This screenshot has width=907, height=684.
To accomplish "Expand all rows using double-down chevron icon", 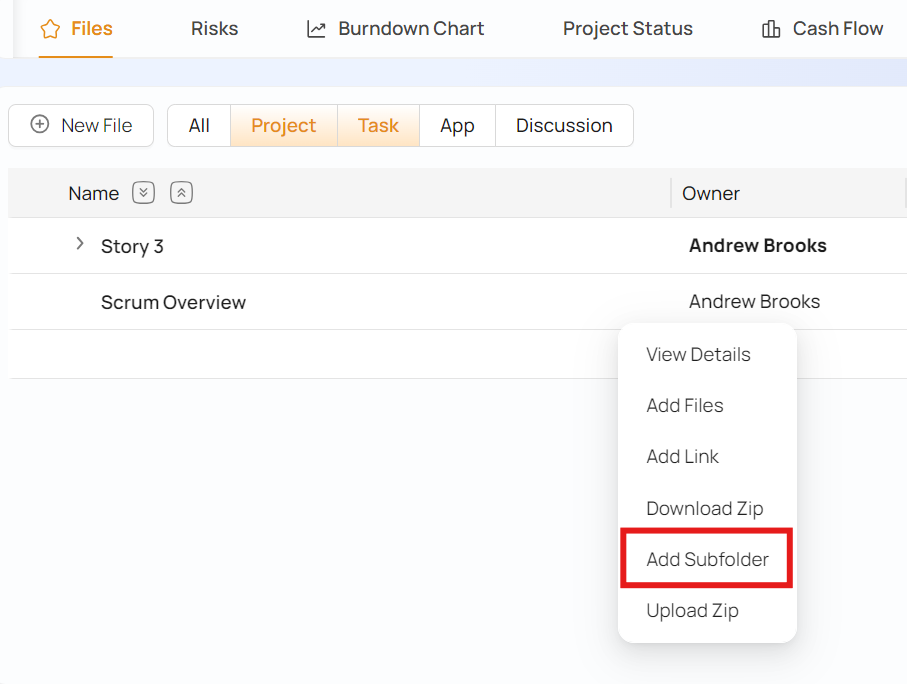I will click(x=144, y=193).
